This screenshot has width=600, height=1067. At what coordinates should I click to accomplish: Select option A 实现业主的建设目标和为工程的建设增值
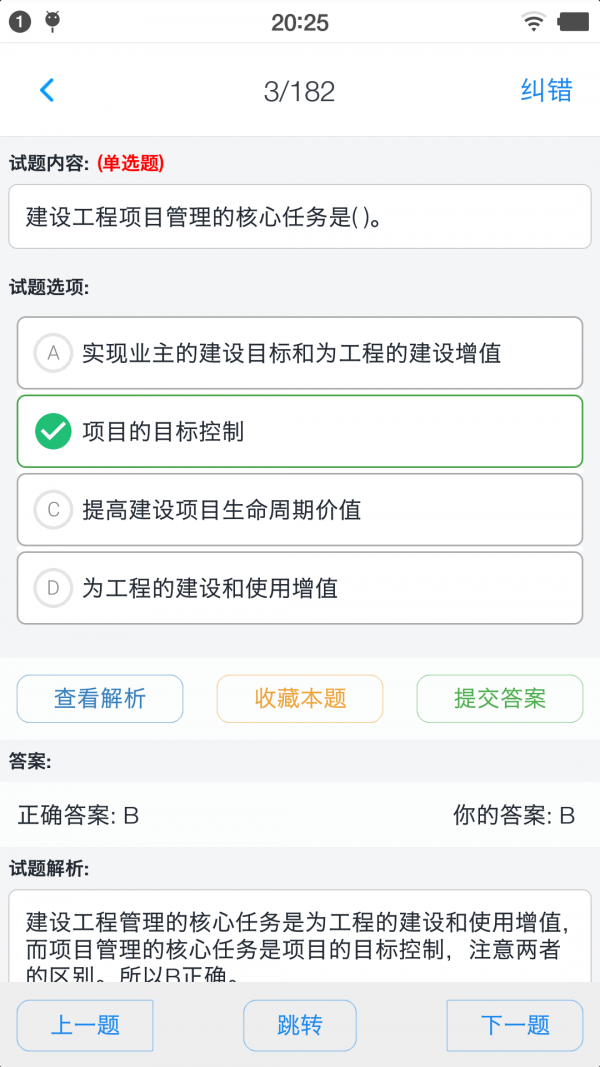(x=300, y=353)
